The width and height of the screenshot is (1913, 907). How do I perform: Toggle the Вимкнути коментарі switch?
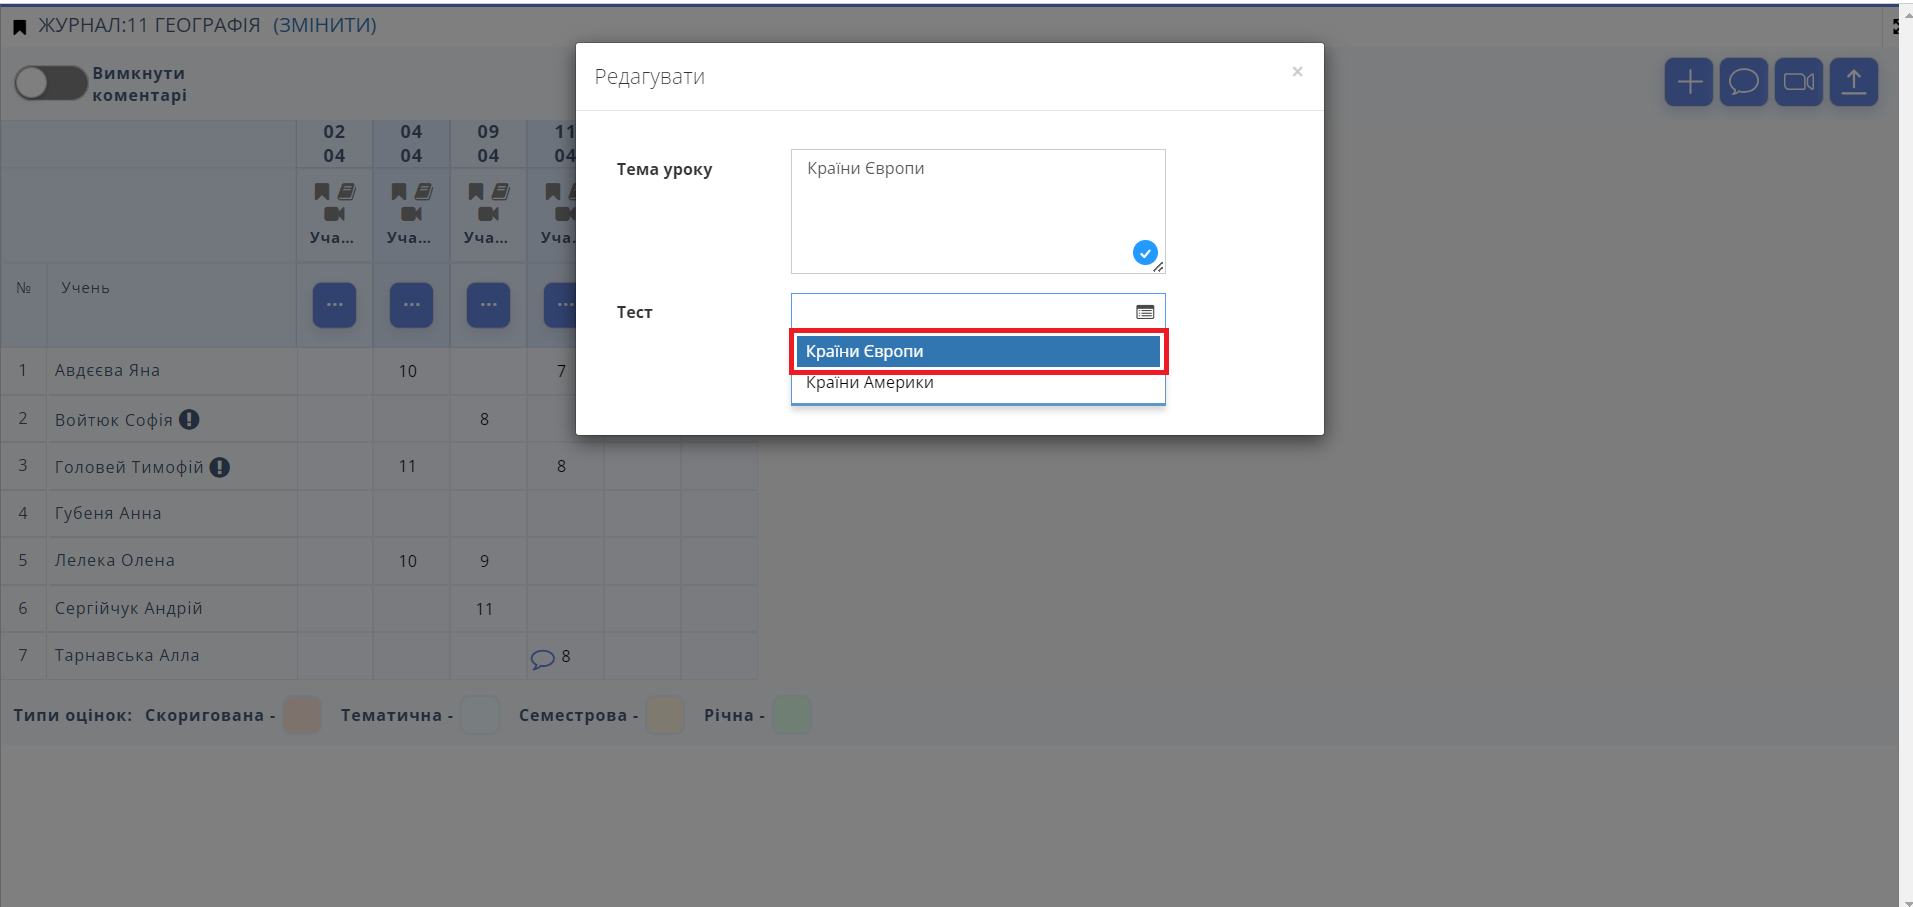click(50, 83)
